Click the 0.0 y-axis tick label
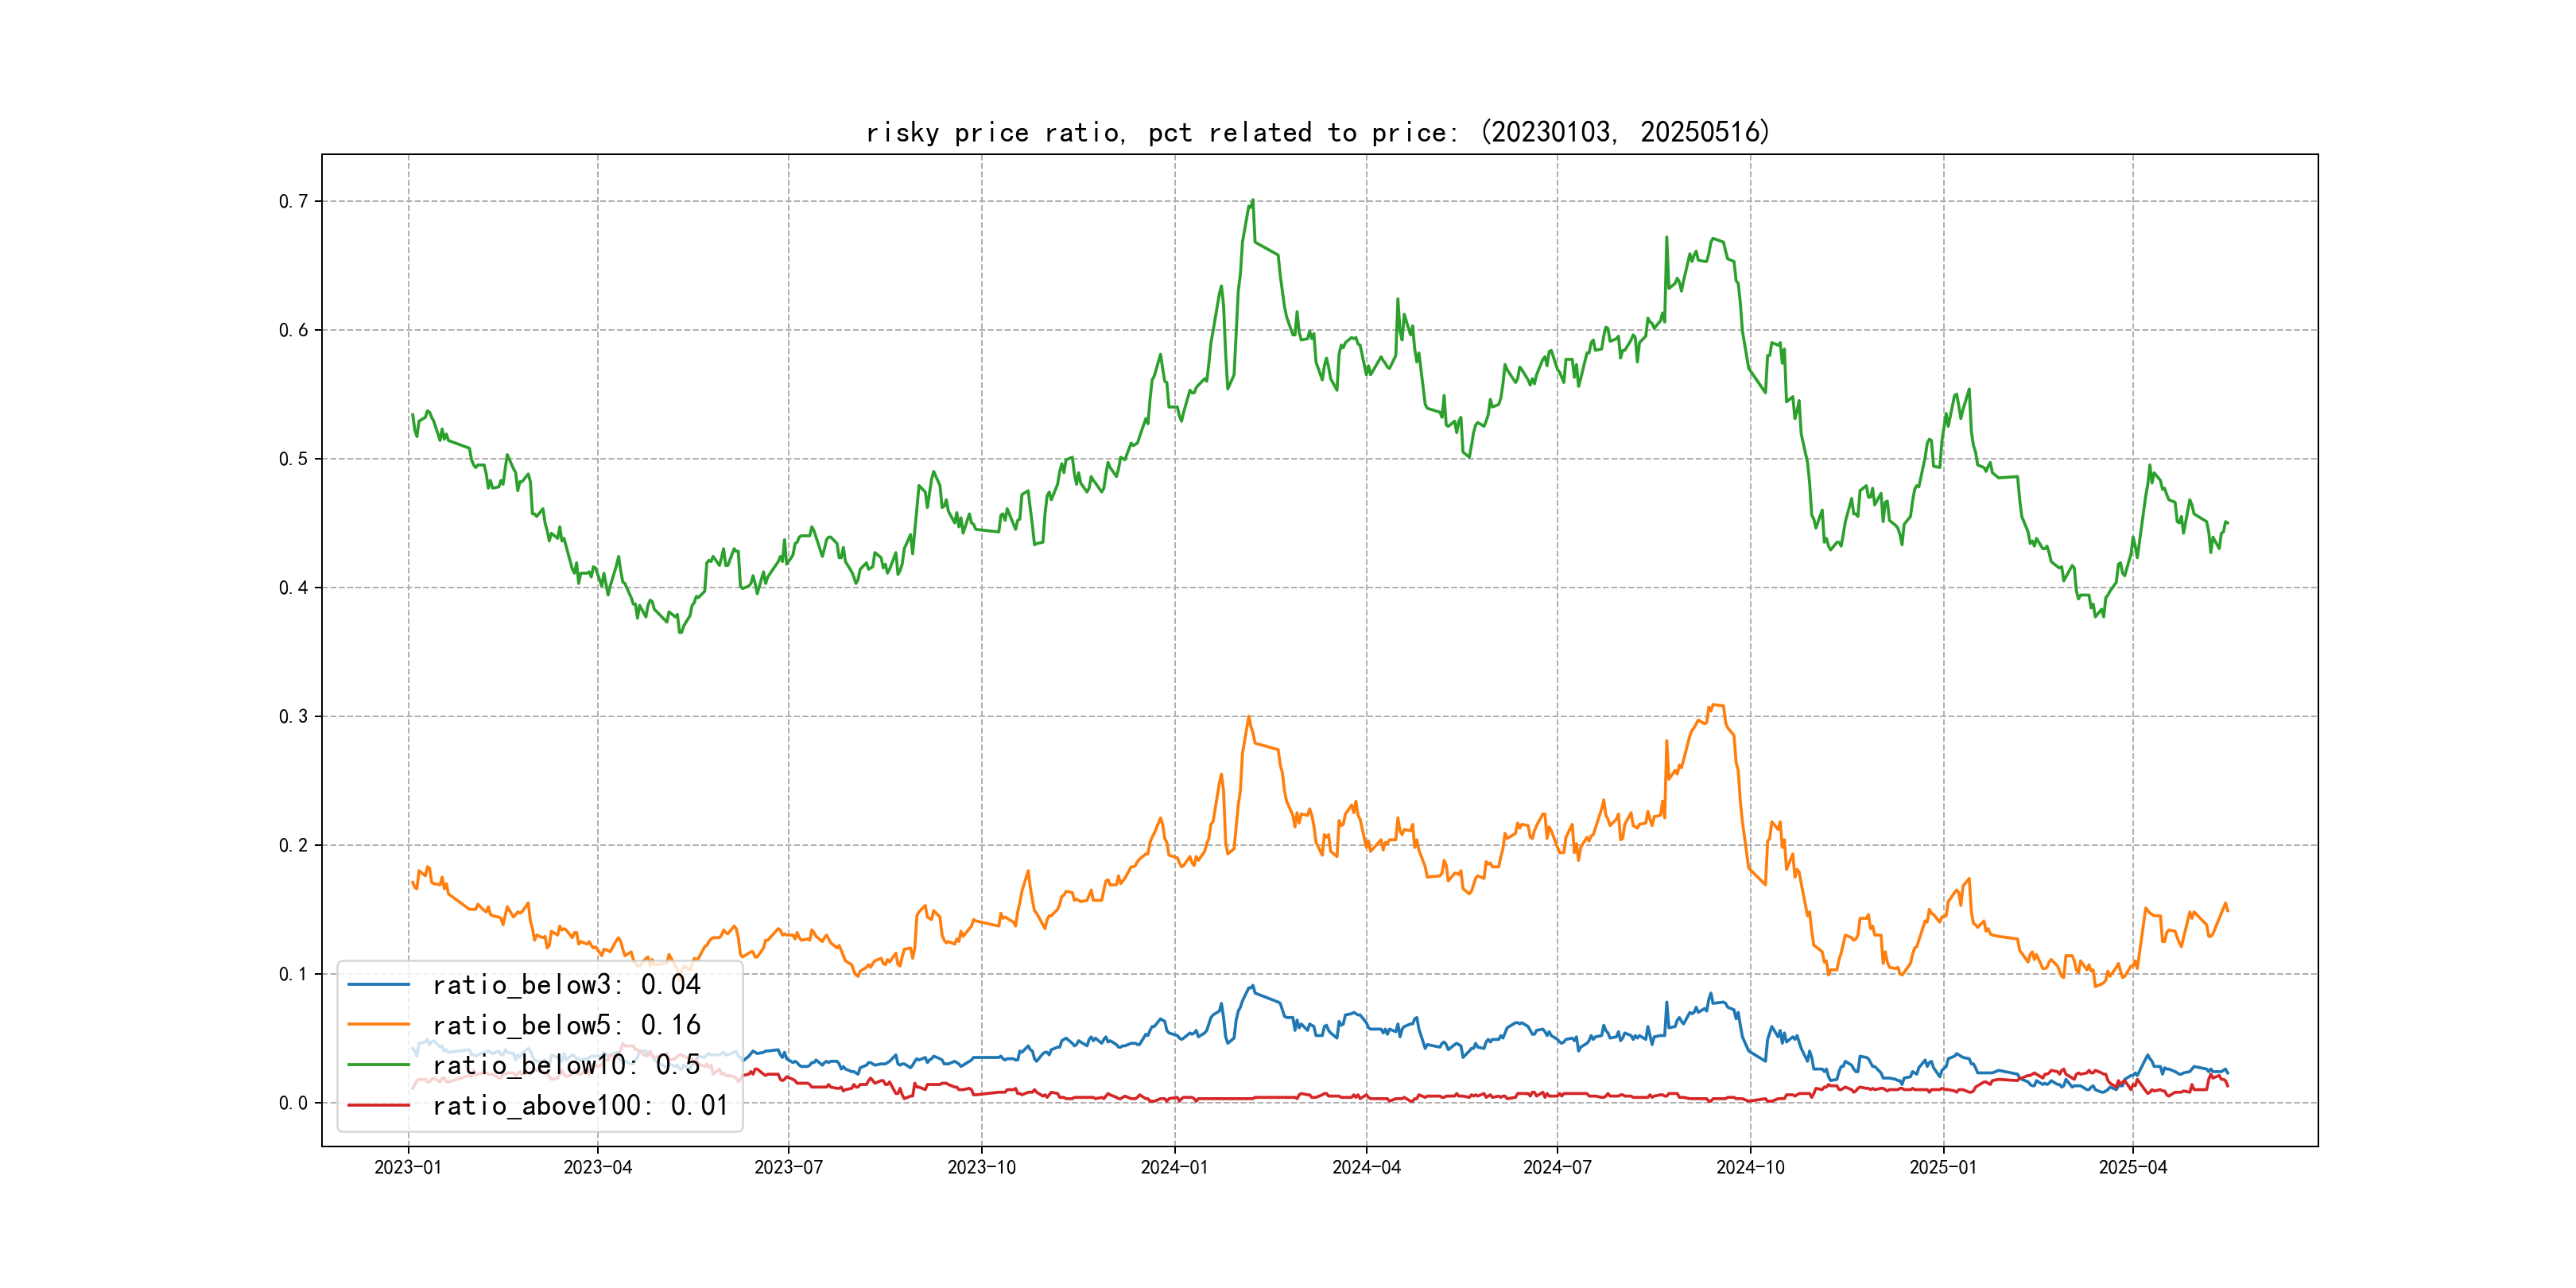The image size is (2576, 1288). (x=293, y=1103)
